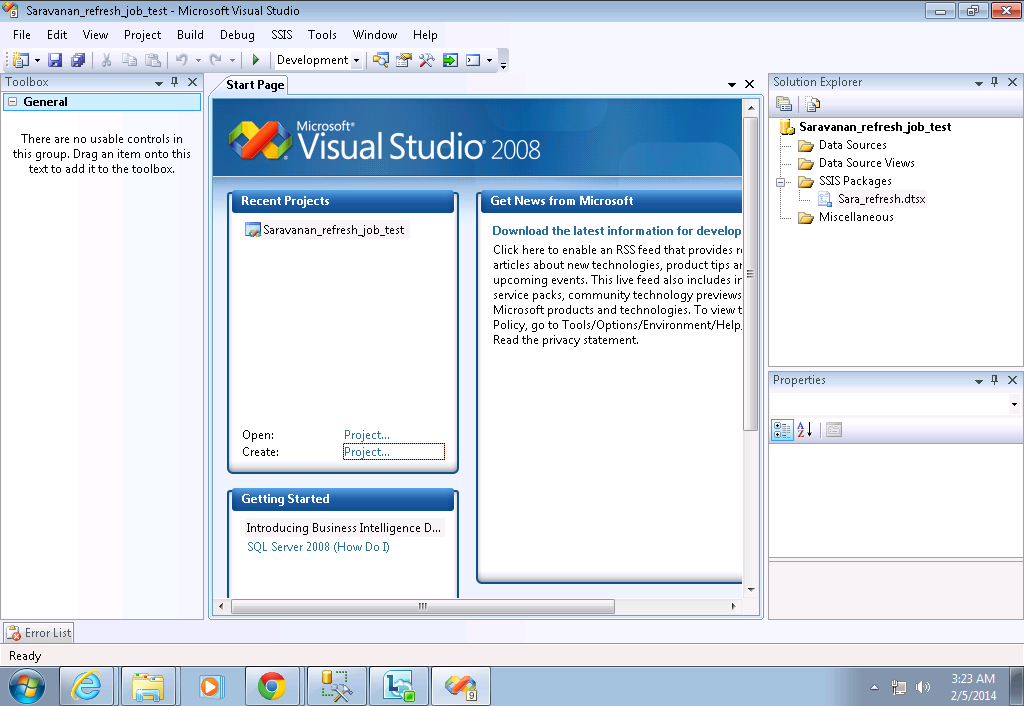Switch to Categorized view in Properties panel
The height and width of the screenshot is (706, 1024).
[781, 429]
